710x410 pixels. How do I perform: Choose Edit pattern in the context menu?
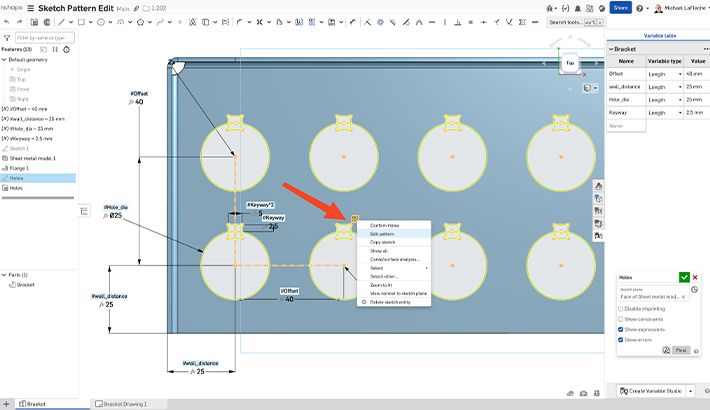tap(394, 234)
